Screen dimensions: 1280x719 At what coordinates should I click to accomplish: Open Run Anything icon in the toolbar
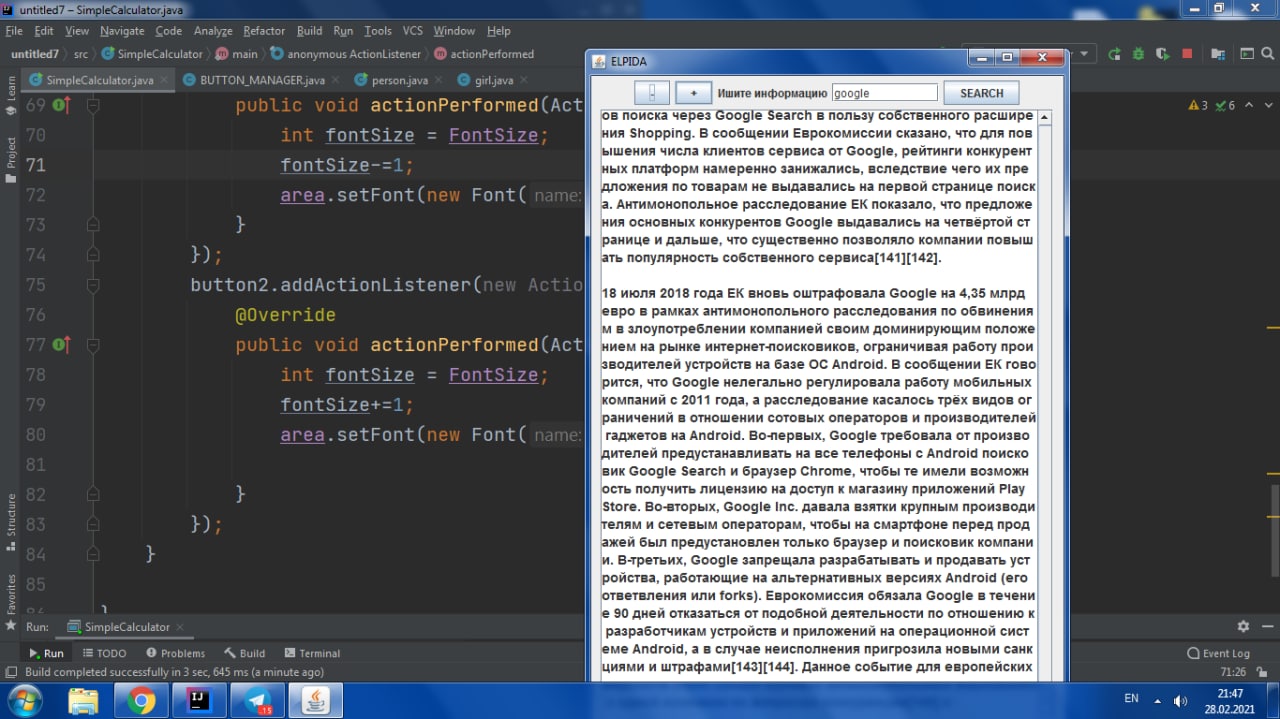(x=1246, y=54)
